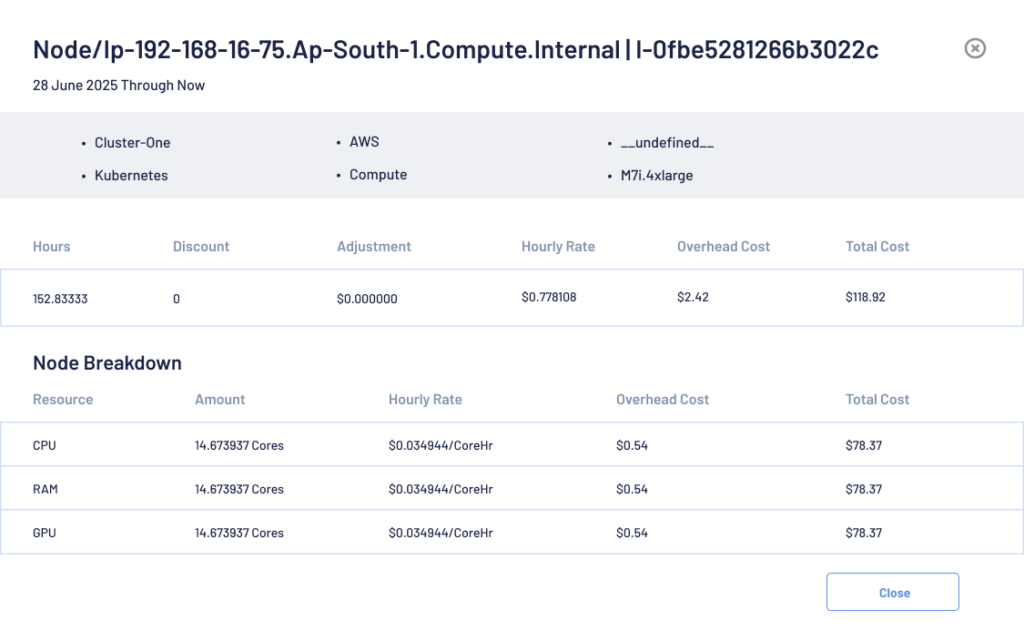Click the 152.83333 hours value
This screenshot has height=641, width=1024.
coord(60,298)
